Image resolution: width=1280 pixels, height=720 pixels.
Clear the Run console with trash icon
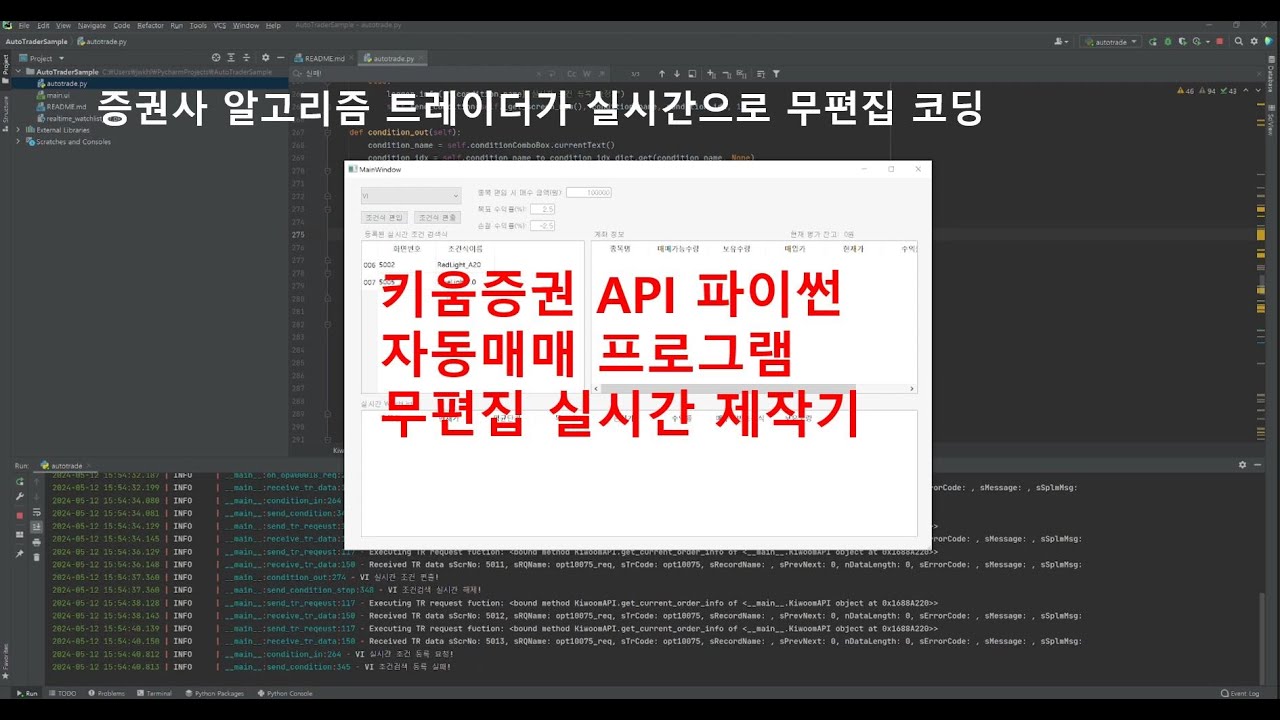[x=37, y=557]
